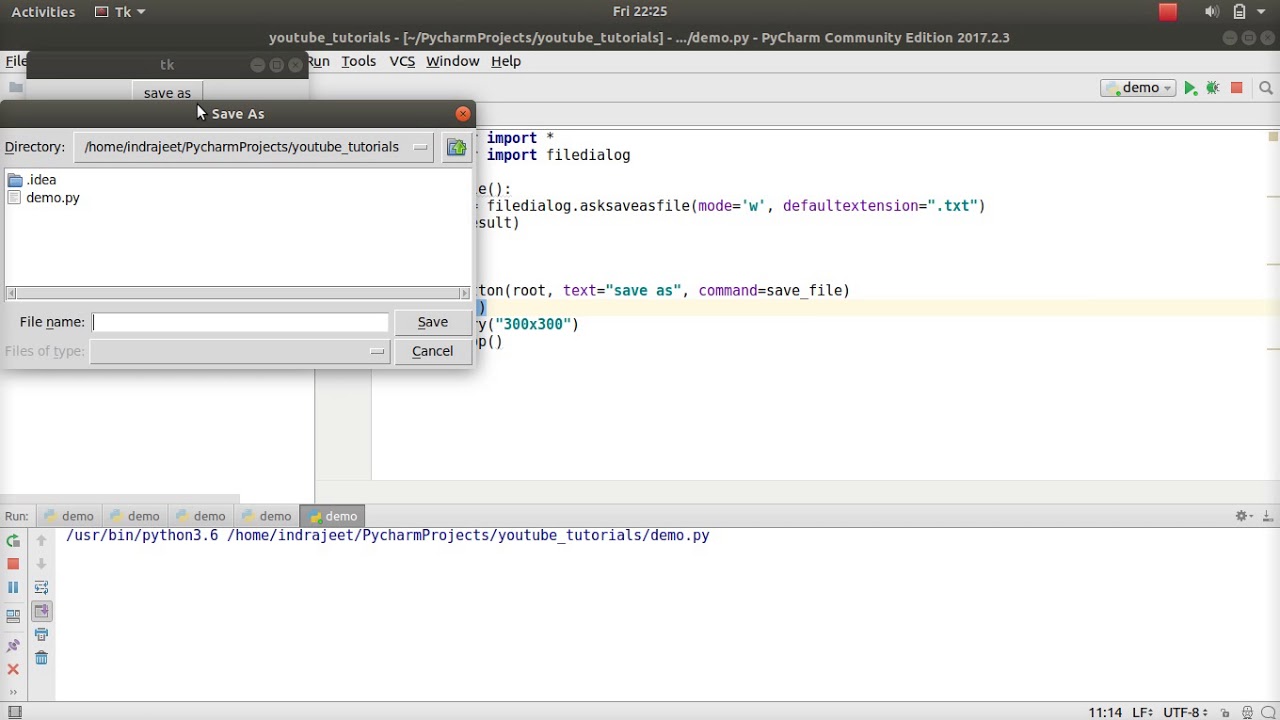Click the battery icon in system tray
This screenshot has height=720, width=1280.
1239,12
